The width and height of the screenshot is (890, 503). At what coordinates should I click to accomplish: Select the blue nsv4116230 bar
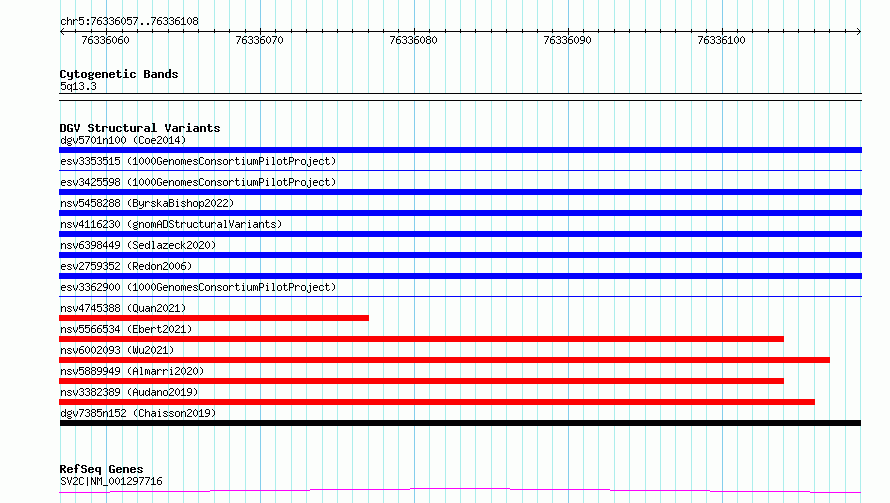(460, 234)
